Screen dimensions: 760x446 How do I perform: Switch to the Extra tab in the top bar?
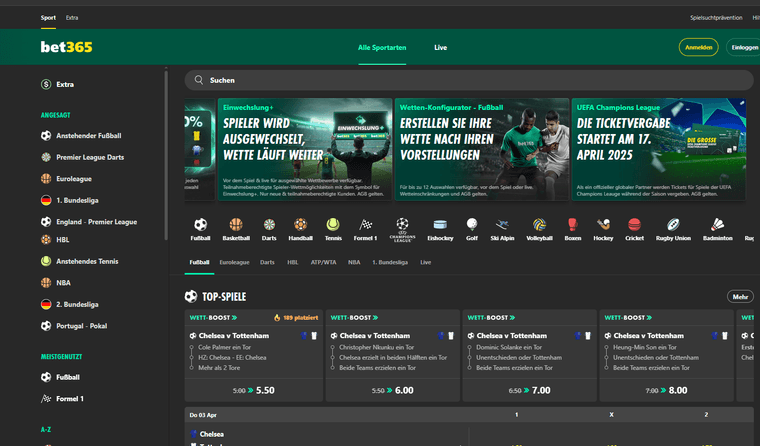click(72, 17)
